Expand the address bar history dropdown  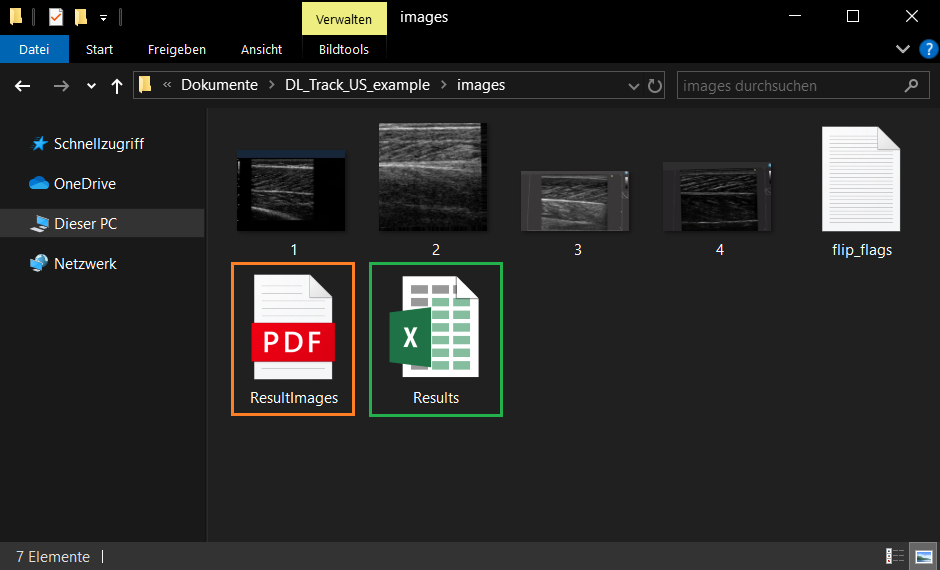pos(633,86)
